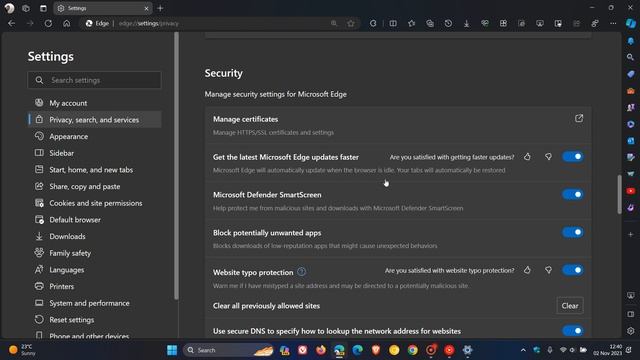Refresh the settings page
The image size is (640, 360).
click(48, 24)
